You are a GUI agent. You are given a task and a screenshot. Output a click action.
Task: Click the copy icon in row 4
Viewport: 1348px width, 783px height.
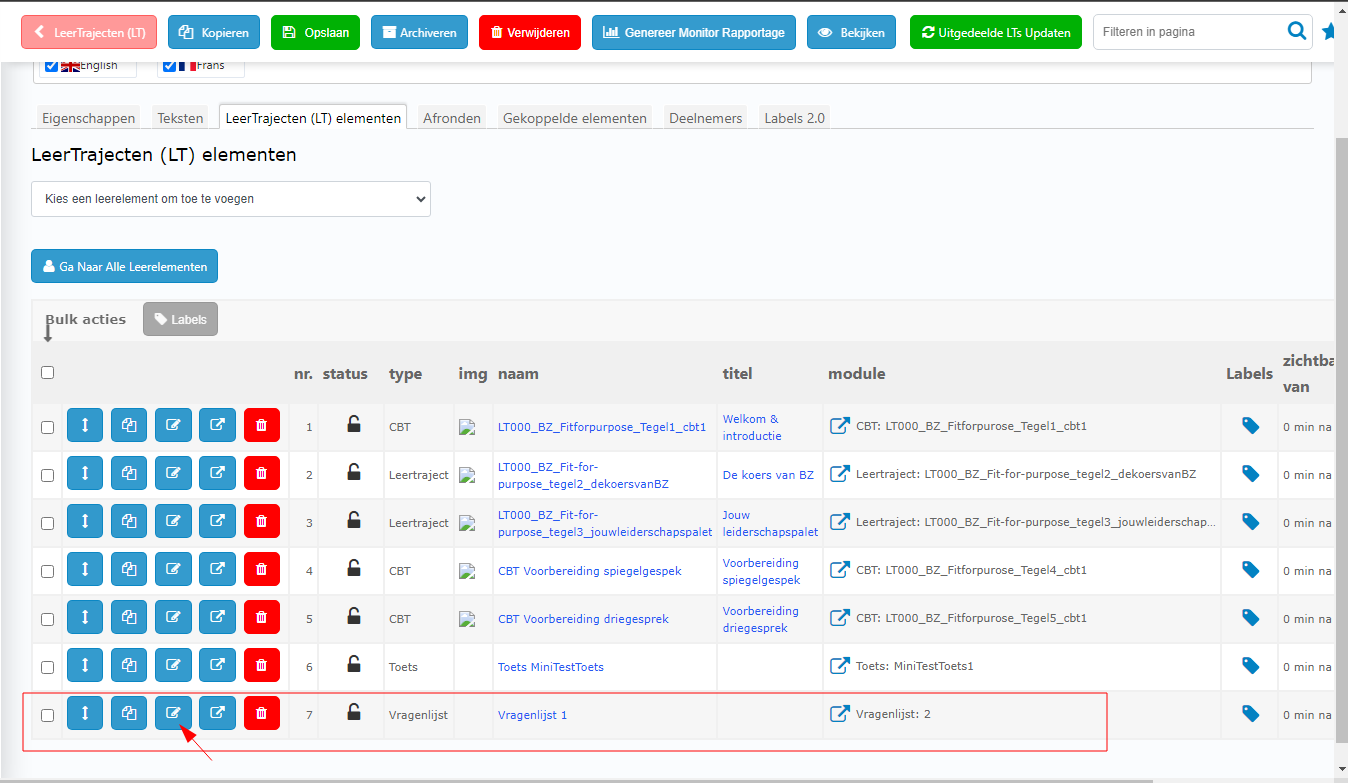pyautogui.click(x=129, y=570)
